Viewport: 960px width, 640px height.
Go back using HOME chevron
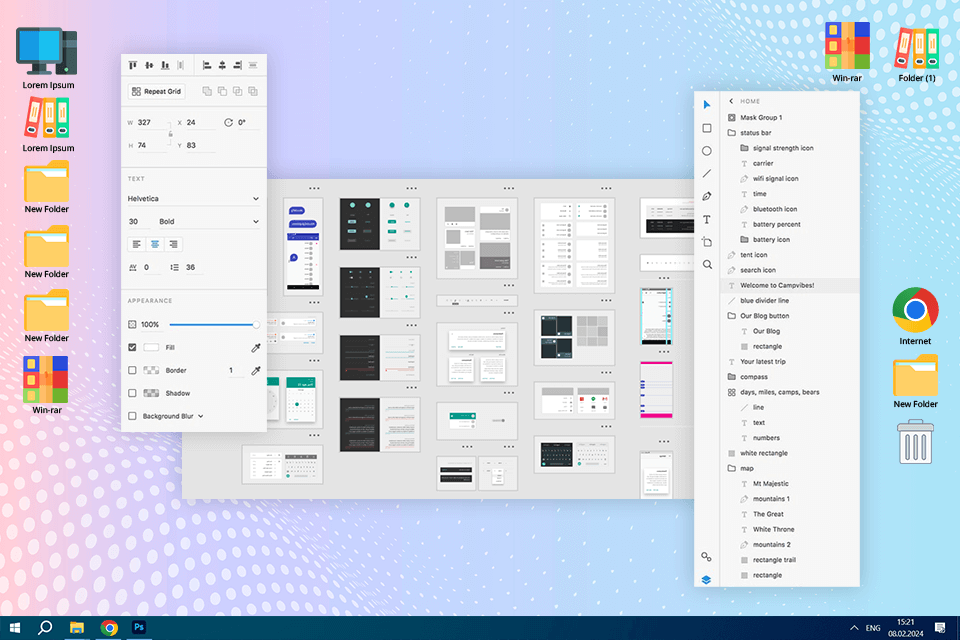[x=731, y=101]
